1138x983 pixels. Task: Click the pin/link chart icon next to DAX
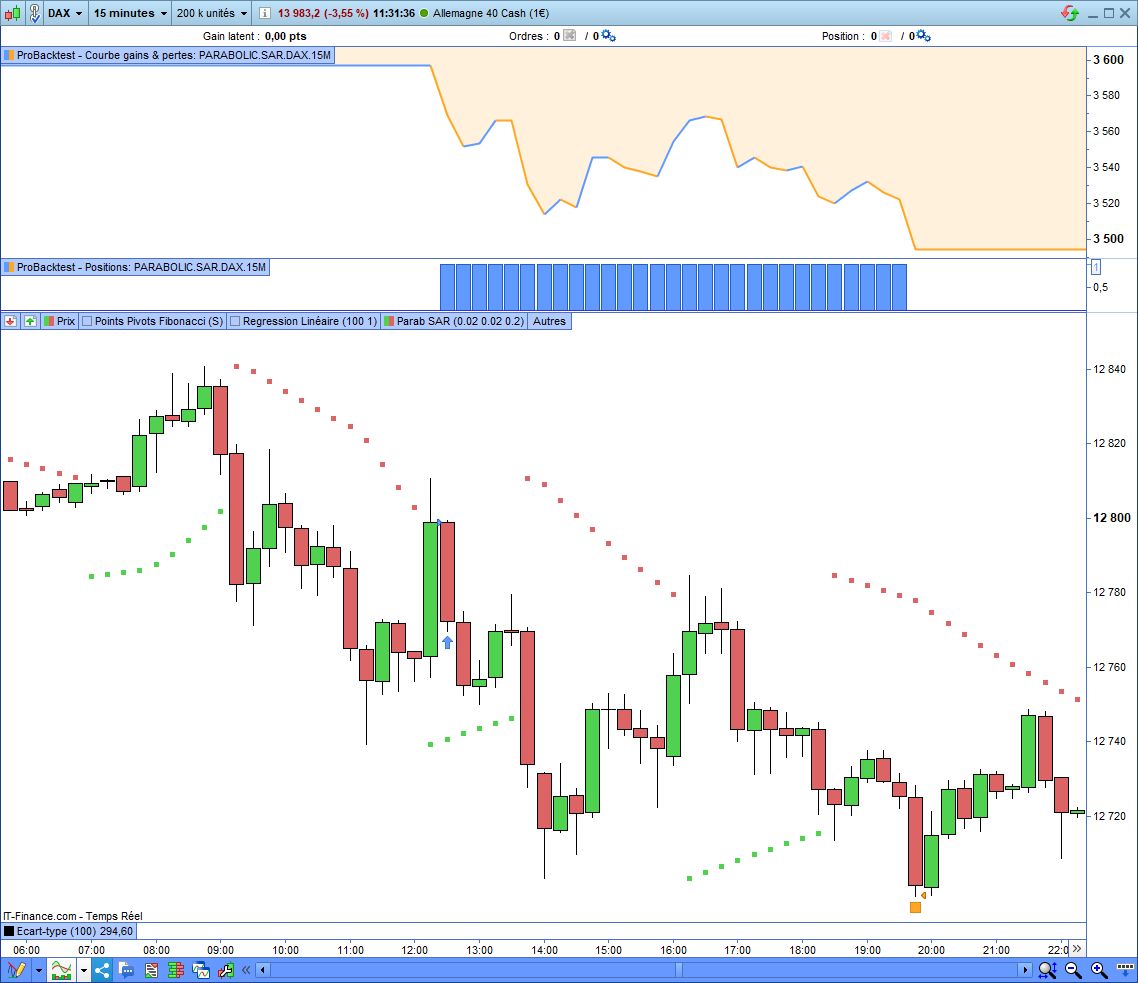34,13
